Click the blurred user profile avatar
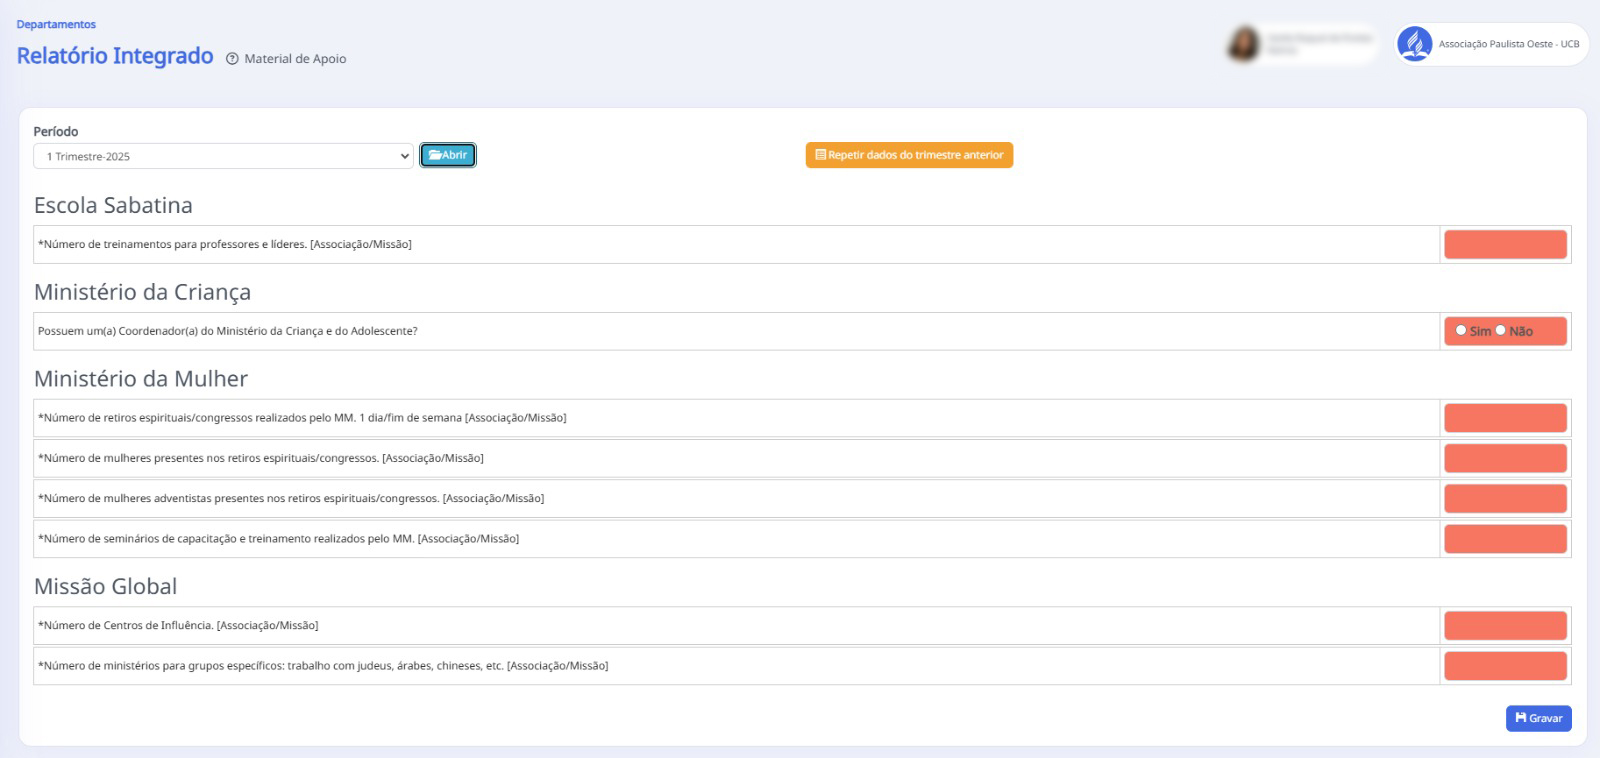 [1243, 44]
